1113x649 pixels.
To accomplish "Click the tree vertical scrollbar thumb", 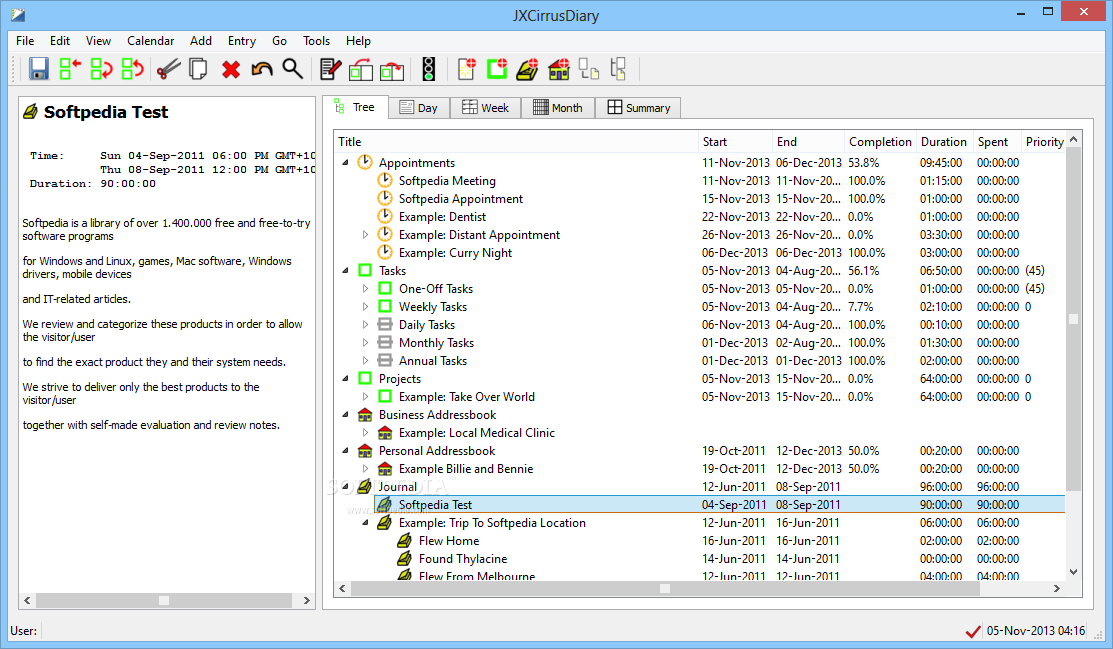I will tap(1073, 318).
